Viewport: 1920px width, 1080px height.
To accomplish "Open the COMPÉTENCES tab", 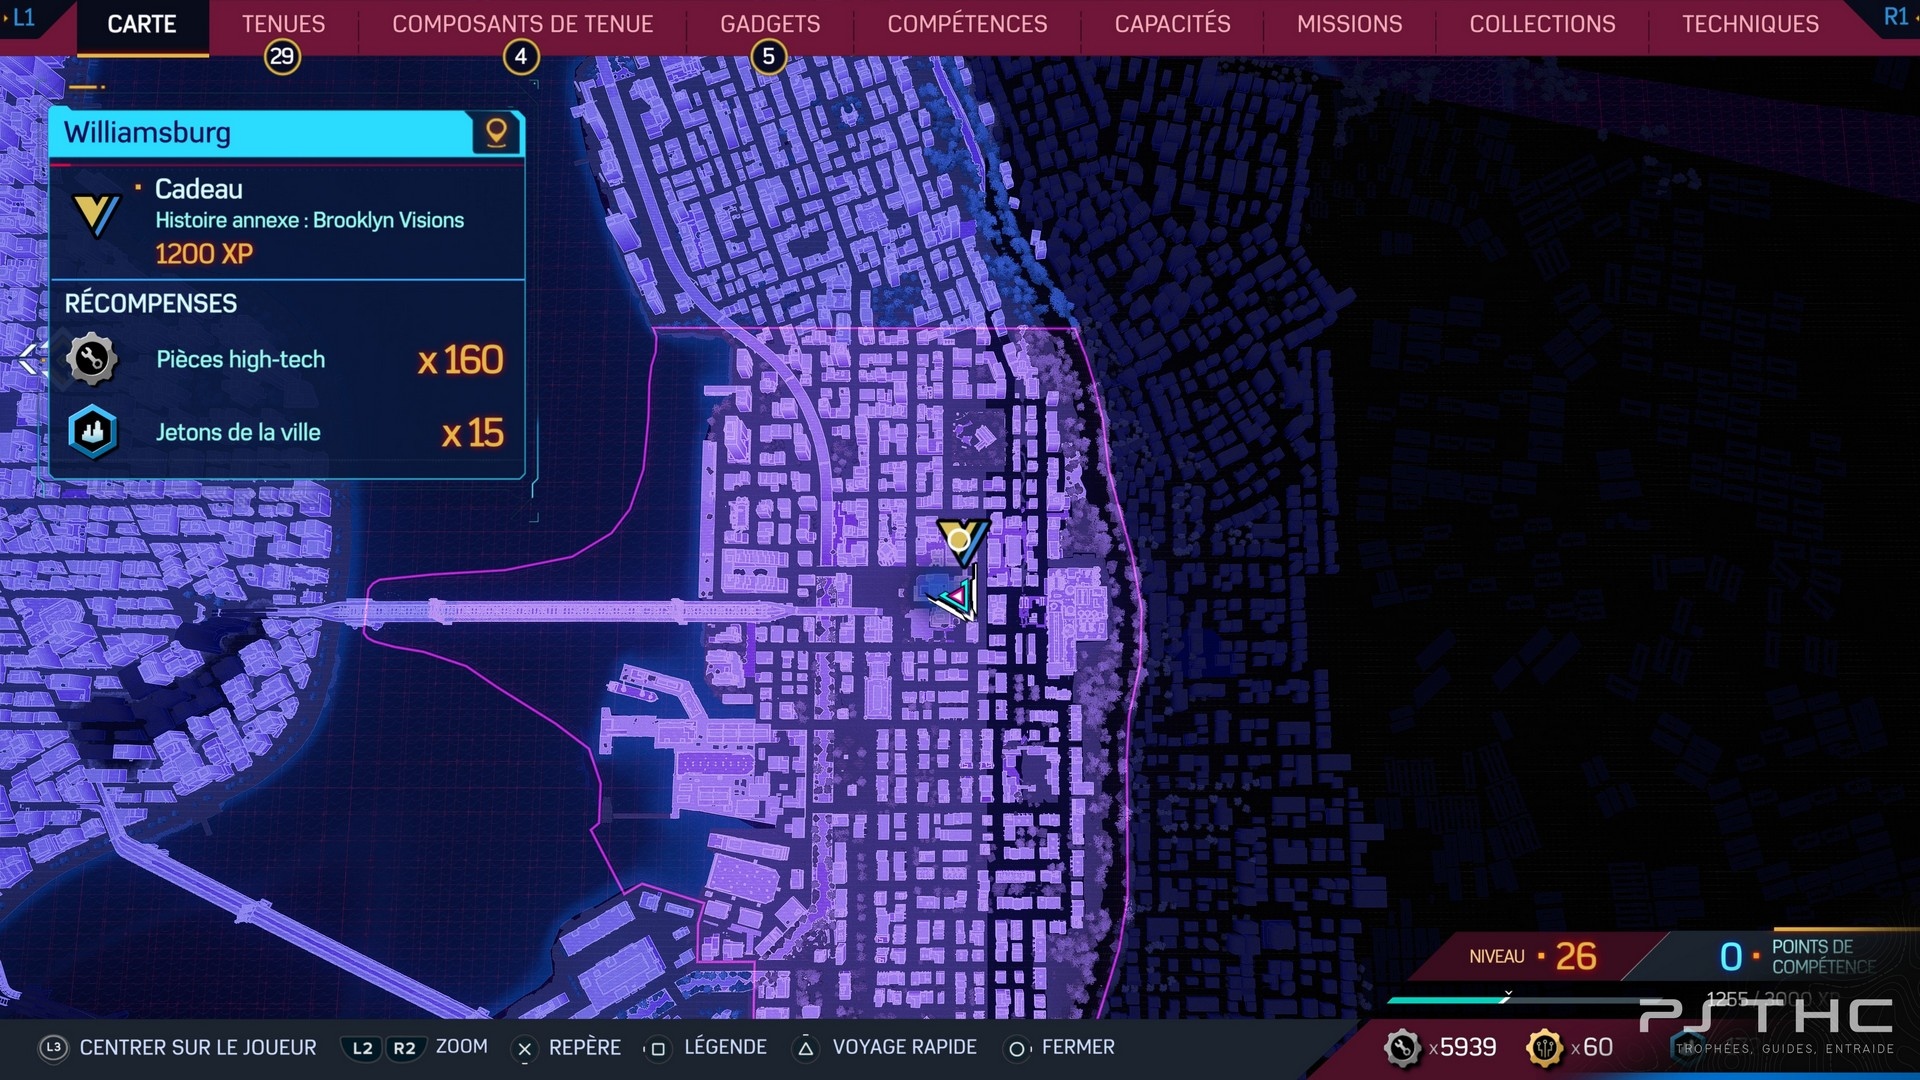I will [x=967, y=24].
